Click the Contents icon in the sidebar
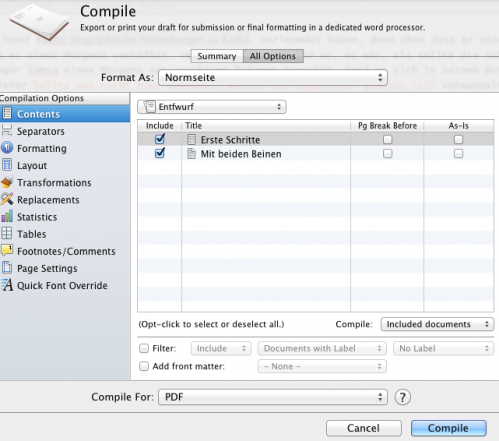The image size is (499, 441). [7, 114]
